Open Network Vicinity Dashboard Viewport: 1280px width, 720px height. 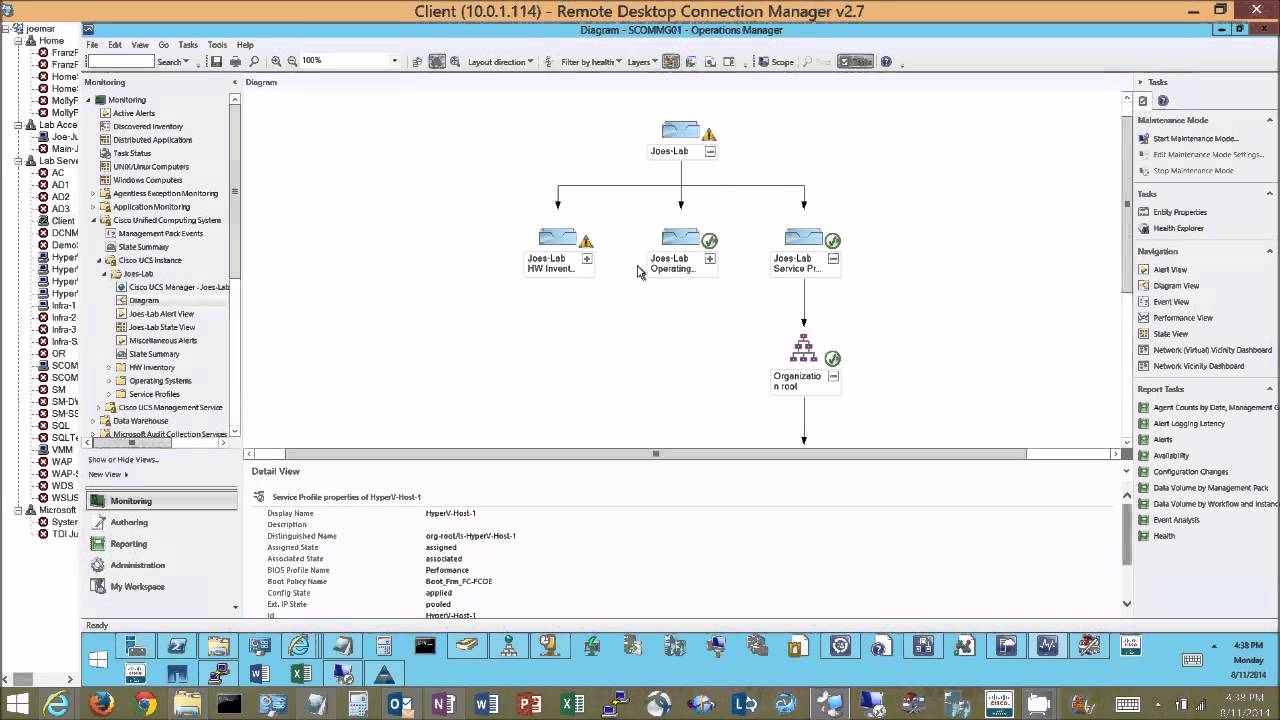point(1198,366)
